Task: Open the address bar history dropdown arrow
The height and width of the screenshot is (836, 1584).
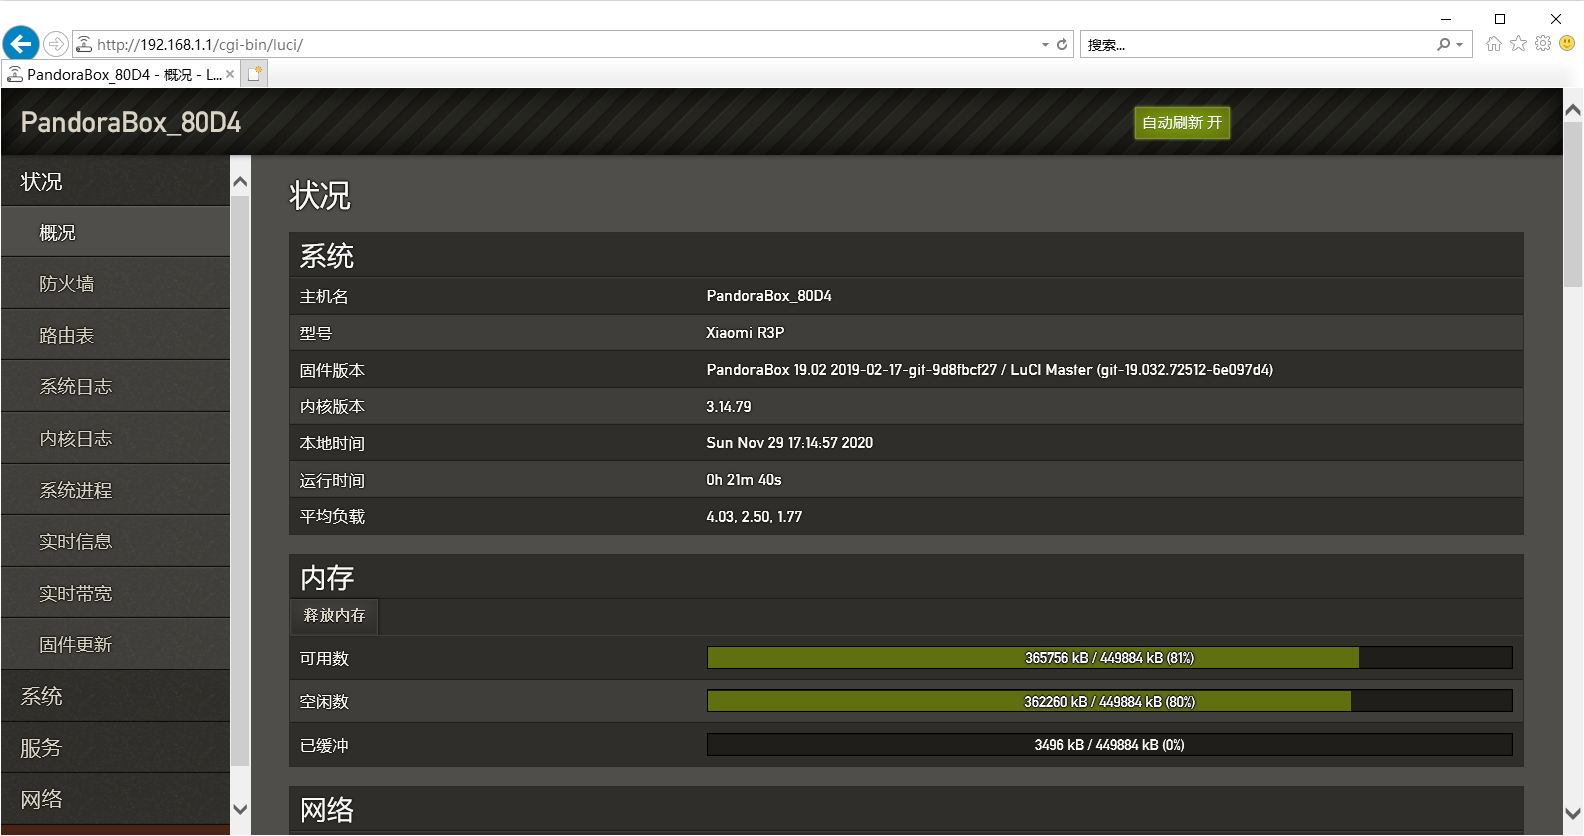Action: (x=1045, y=44)
